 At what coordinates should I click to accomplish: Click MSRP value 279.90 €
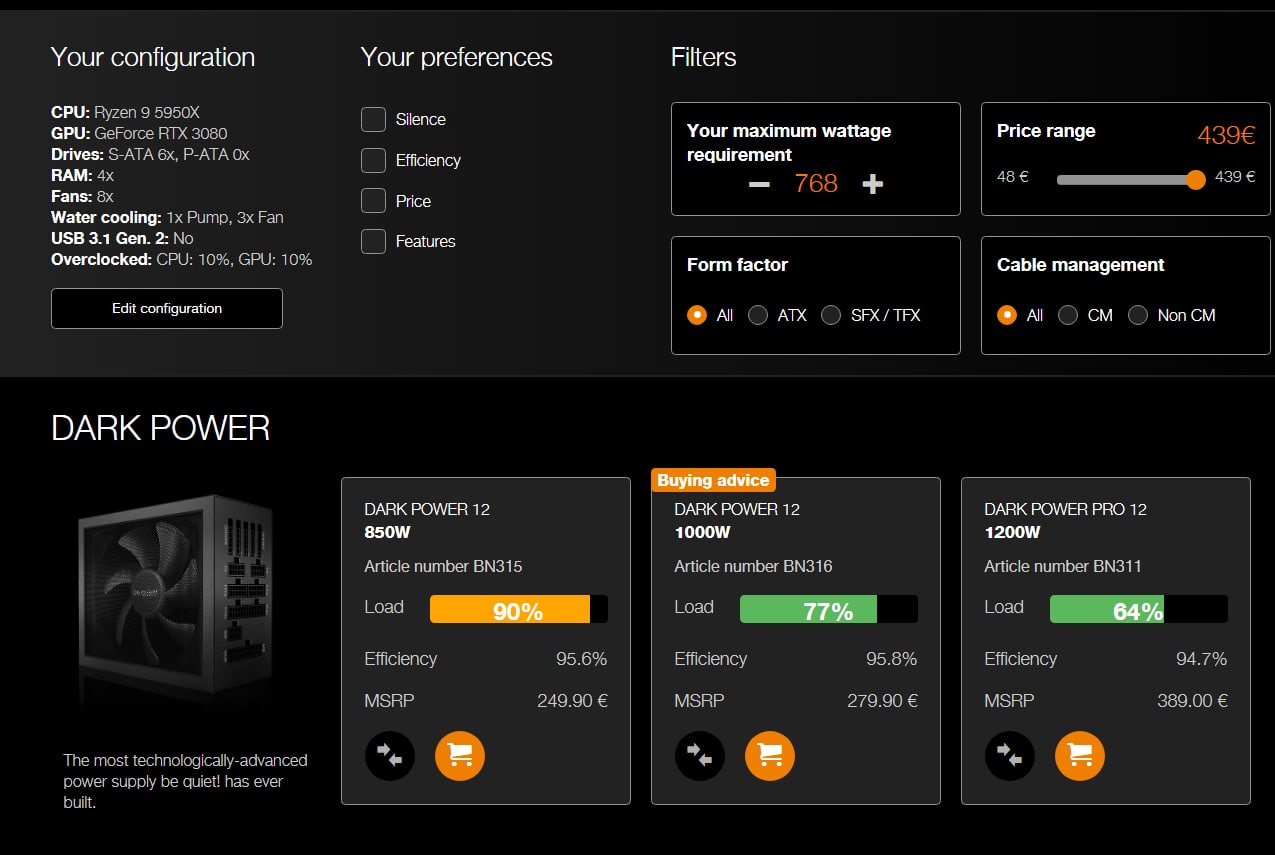(882, 701)
